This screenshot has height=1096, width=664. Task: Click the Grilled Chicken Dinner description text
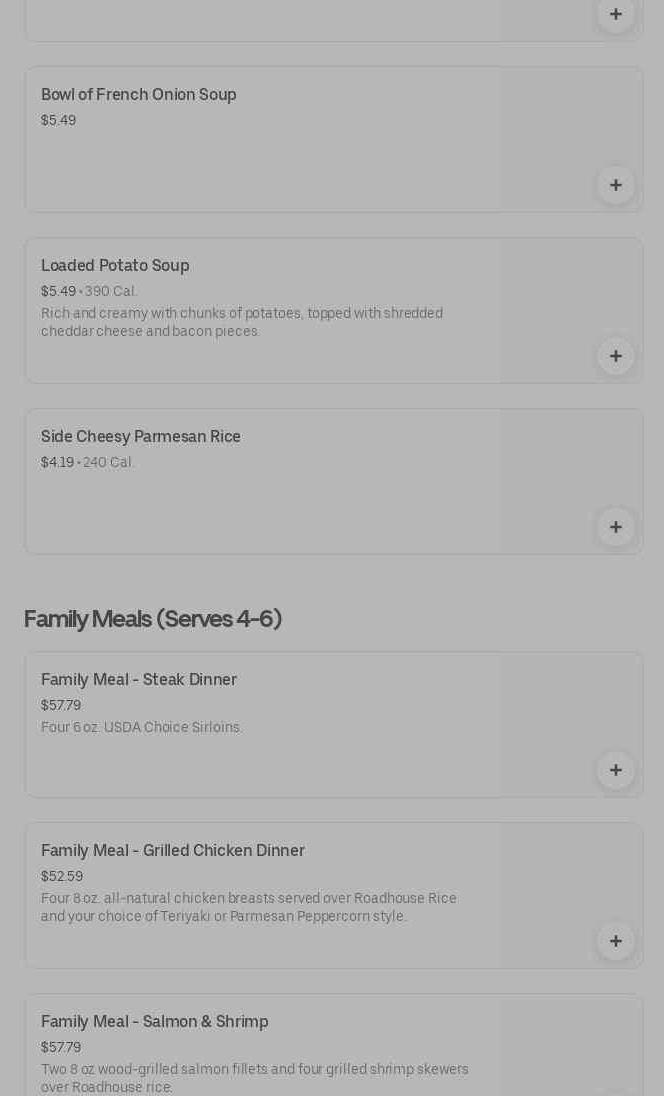(x=249, y=907)
